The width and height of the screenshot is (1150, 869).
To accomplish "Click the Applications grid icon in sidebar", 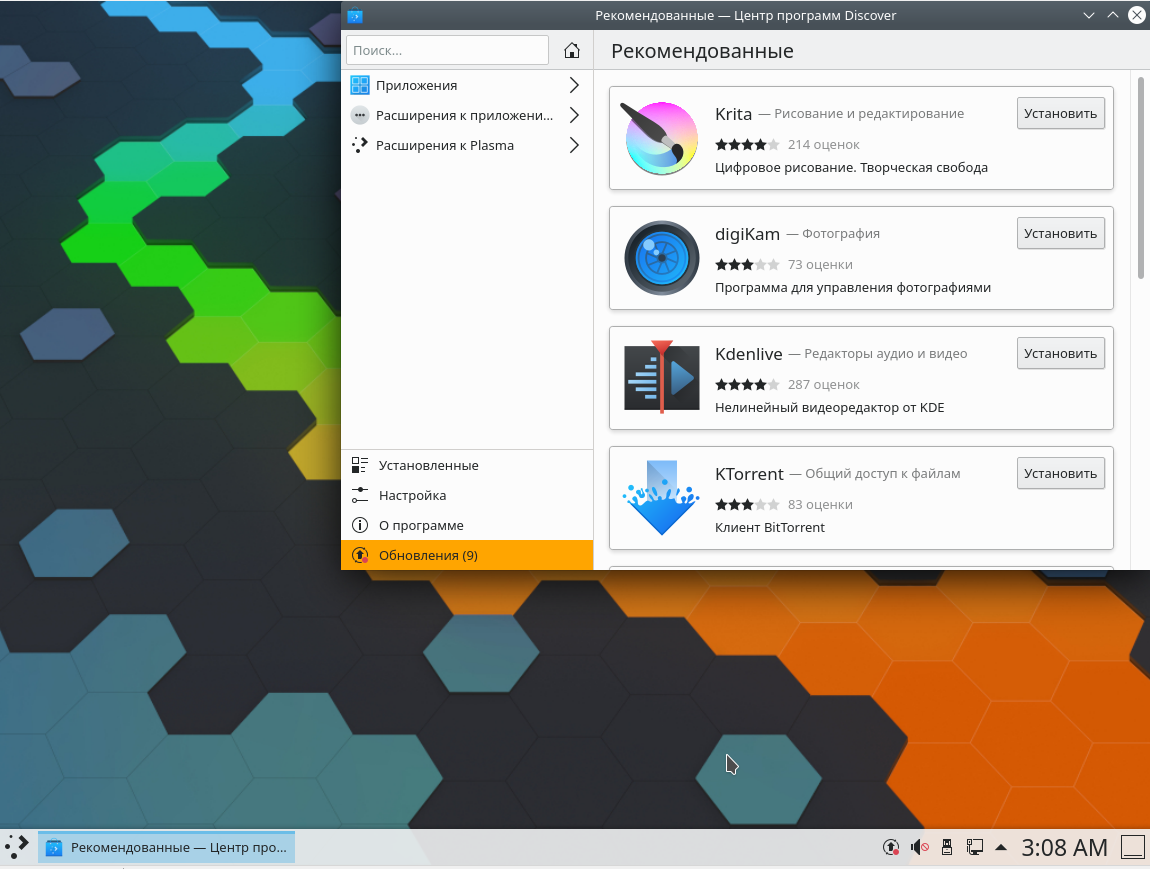I will (359, 85).
